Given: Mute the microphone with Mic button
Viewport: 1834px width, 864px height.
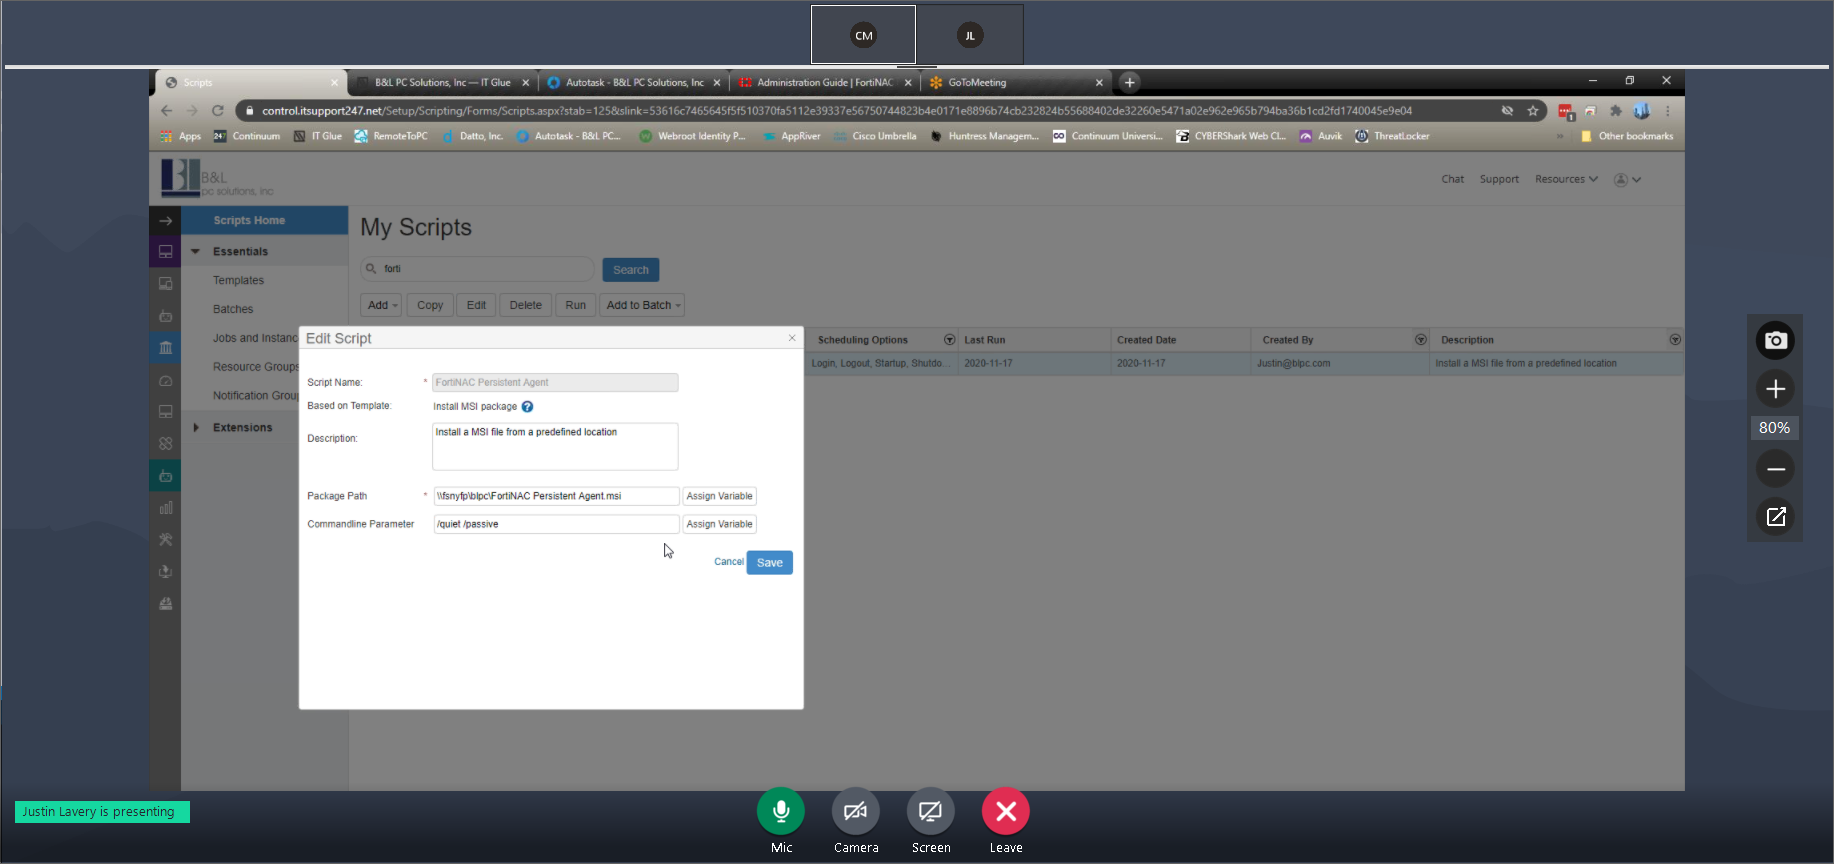Looking at the screenshot, I should (781, 811).
